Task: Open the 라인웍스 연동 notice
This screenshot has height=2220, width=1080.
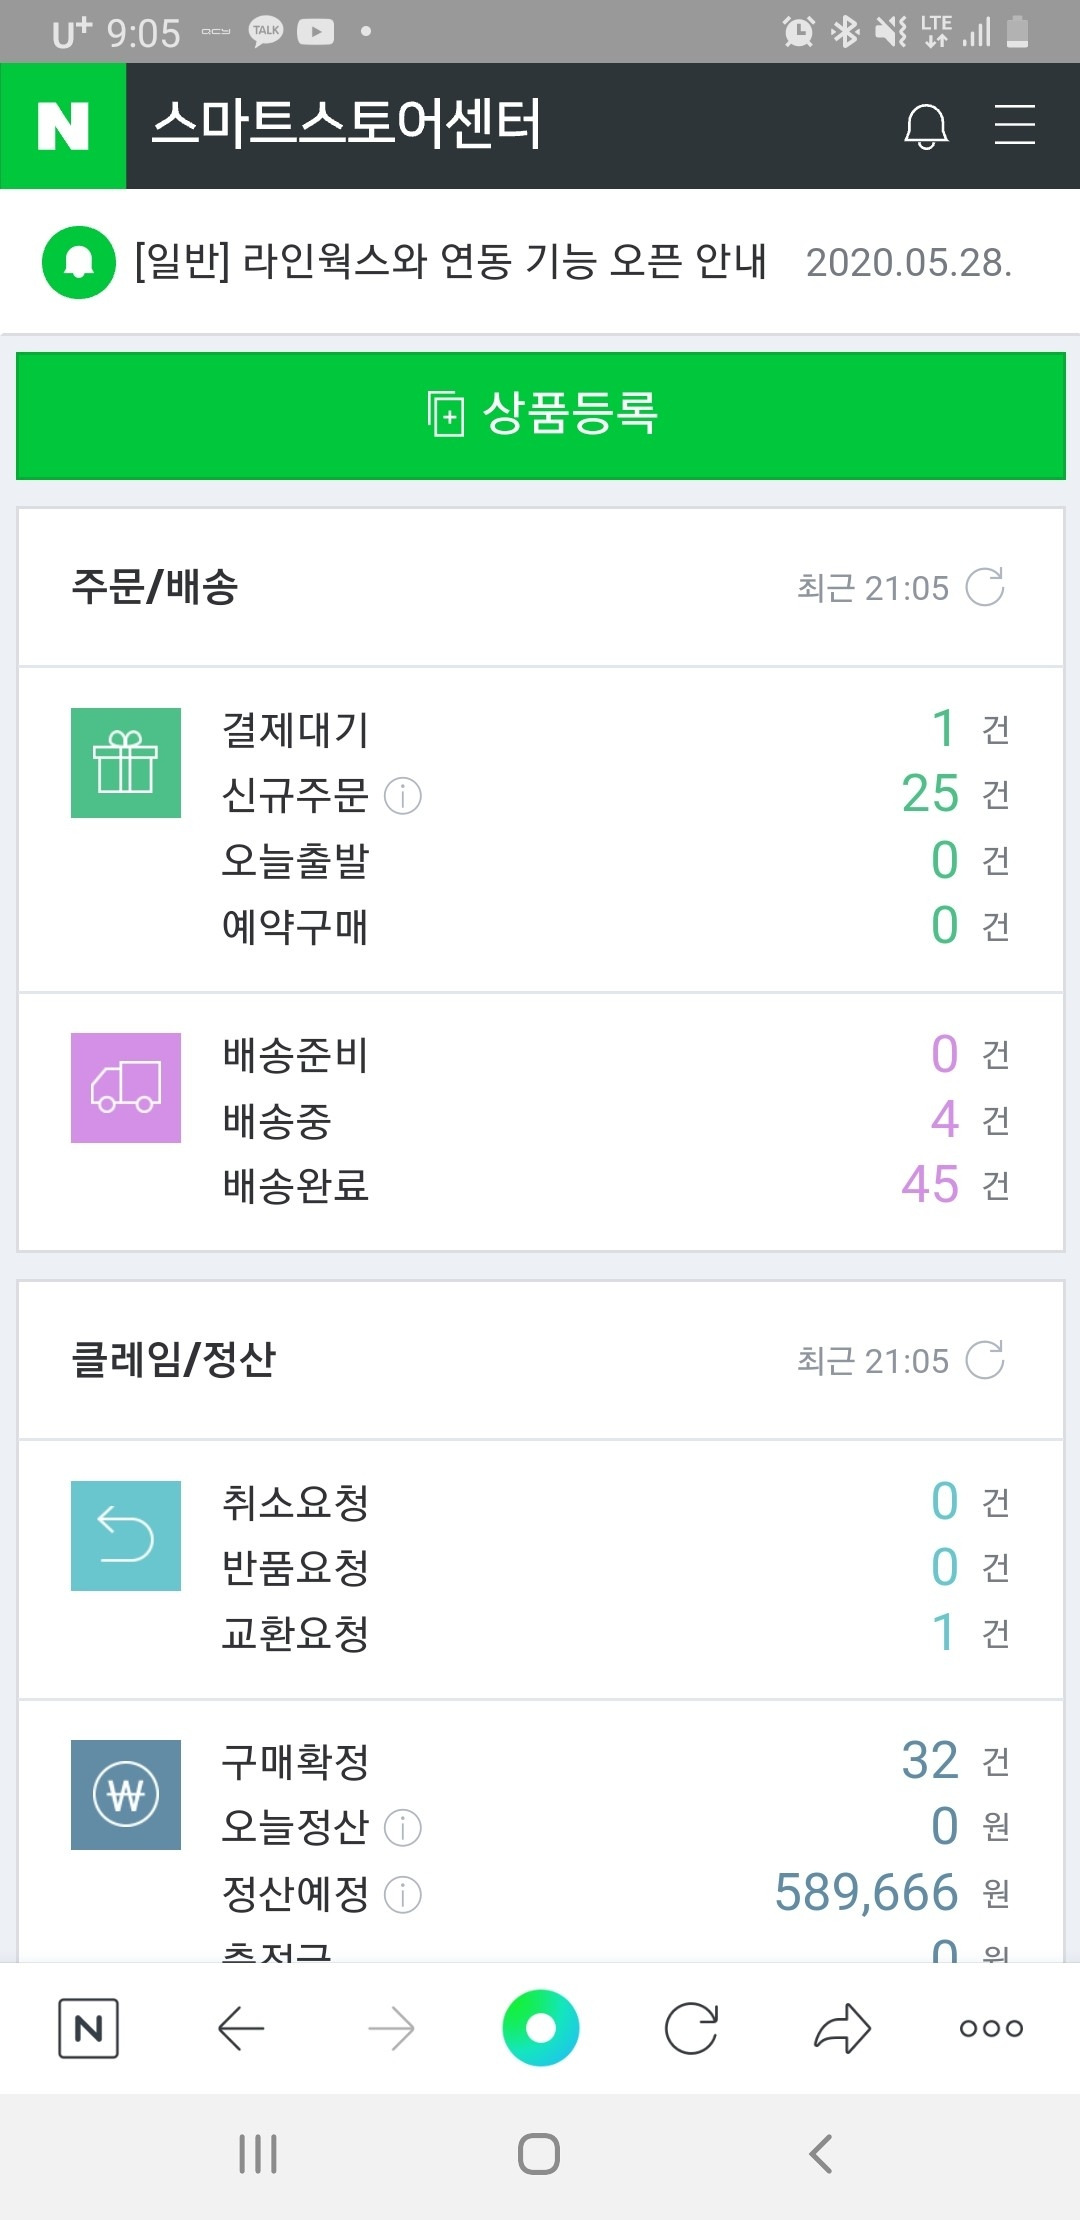Action: (451, 261)
